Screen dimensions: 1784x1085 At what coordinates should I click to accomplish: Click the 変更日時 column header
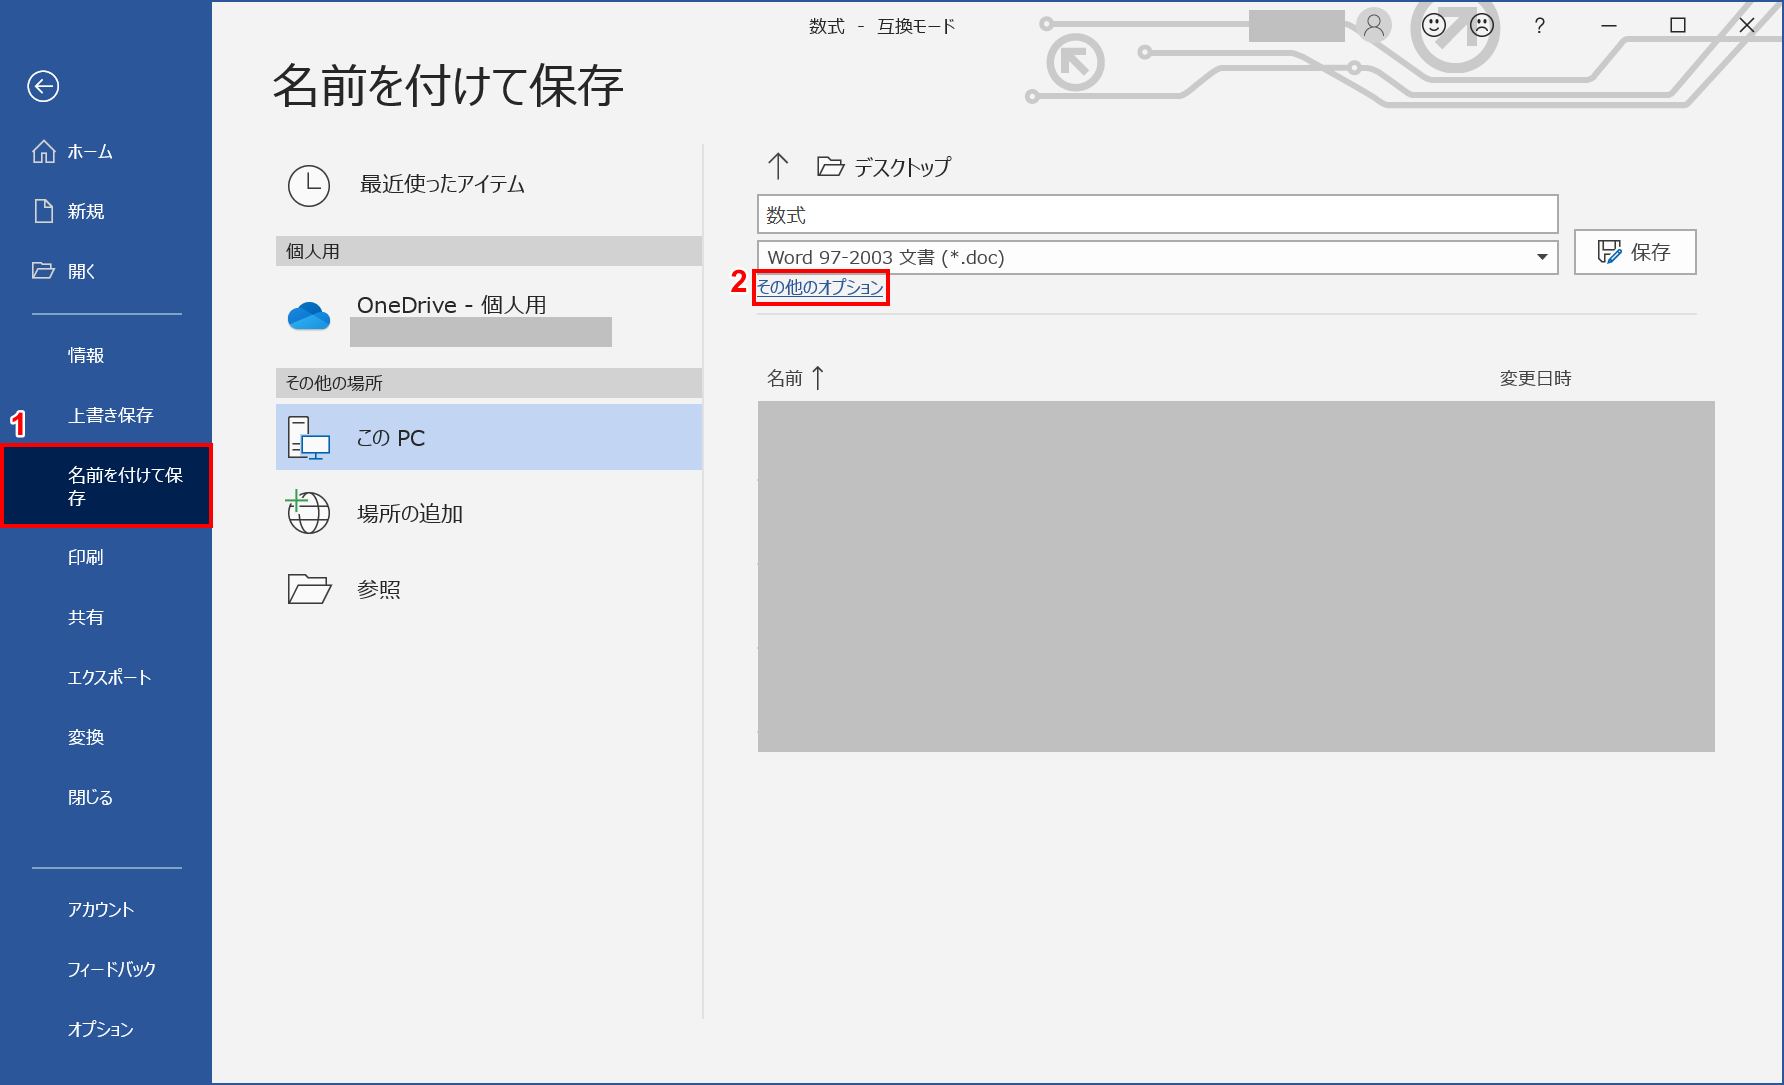1536,378
